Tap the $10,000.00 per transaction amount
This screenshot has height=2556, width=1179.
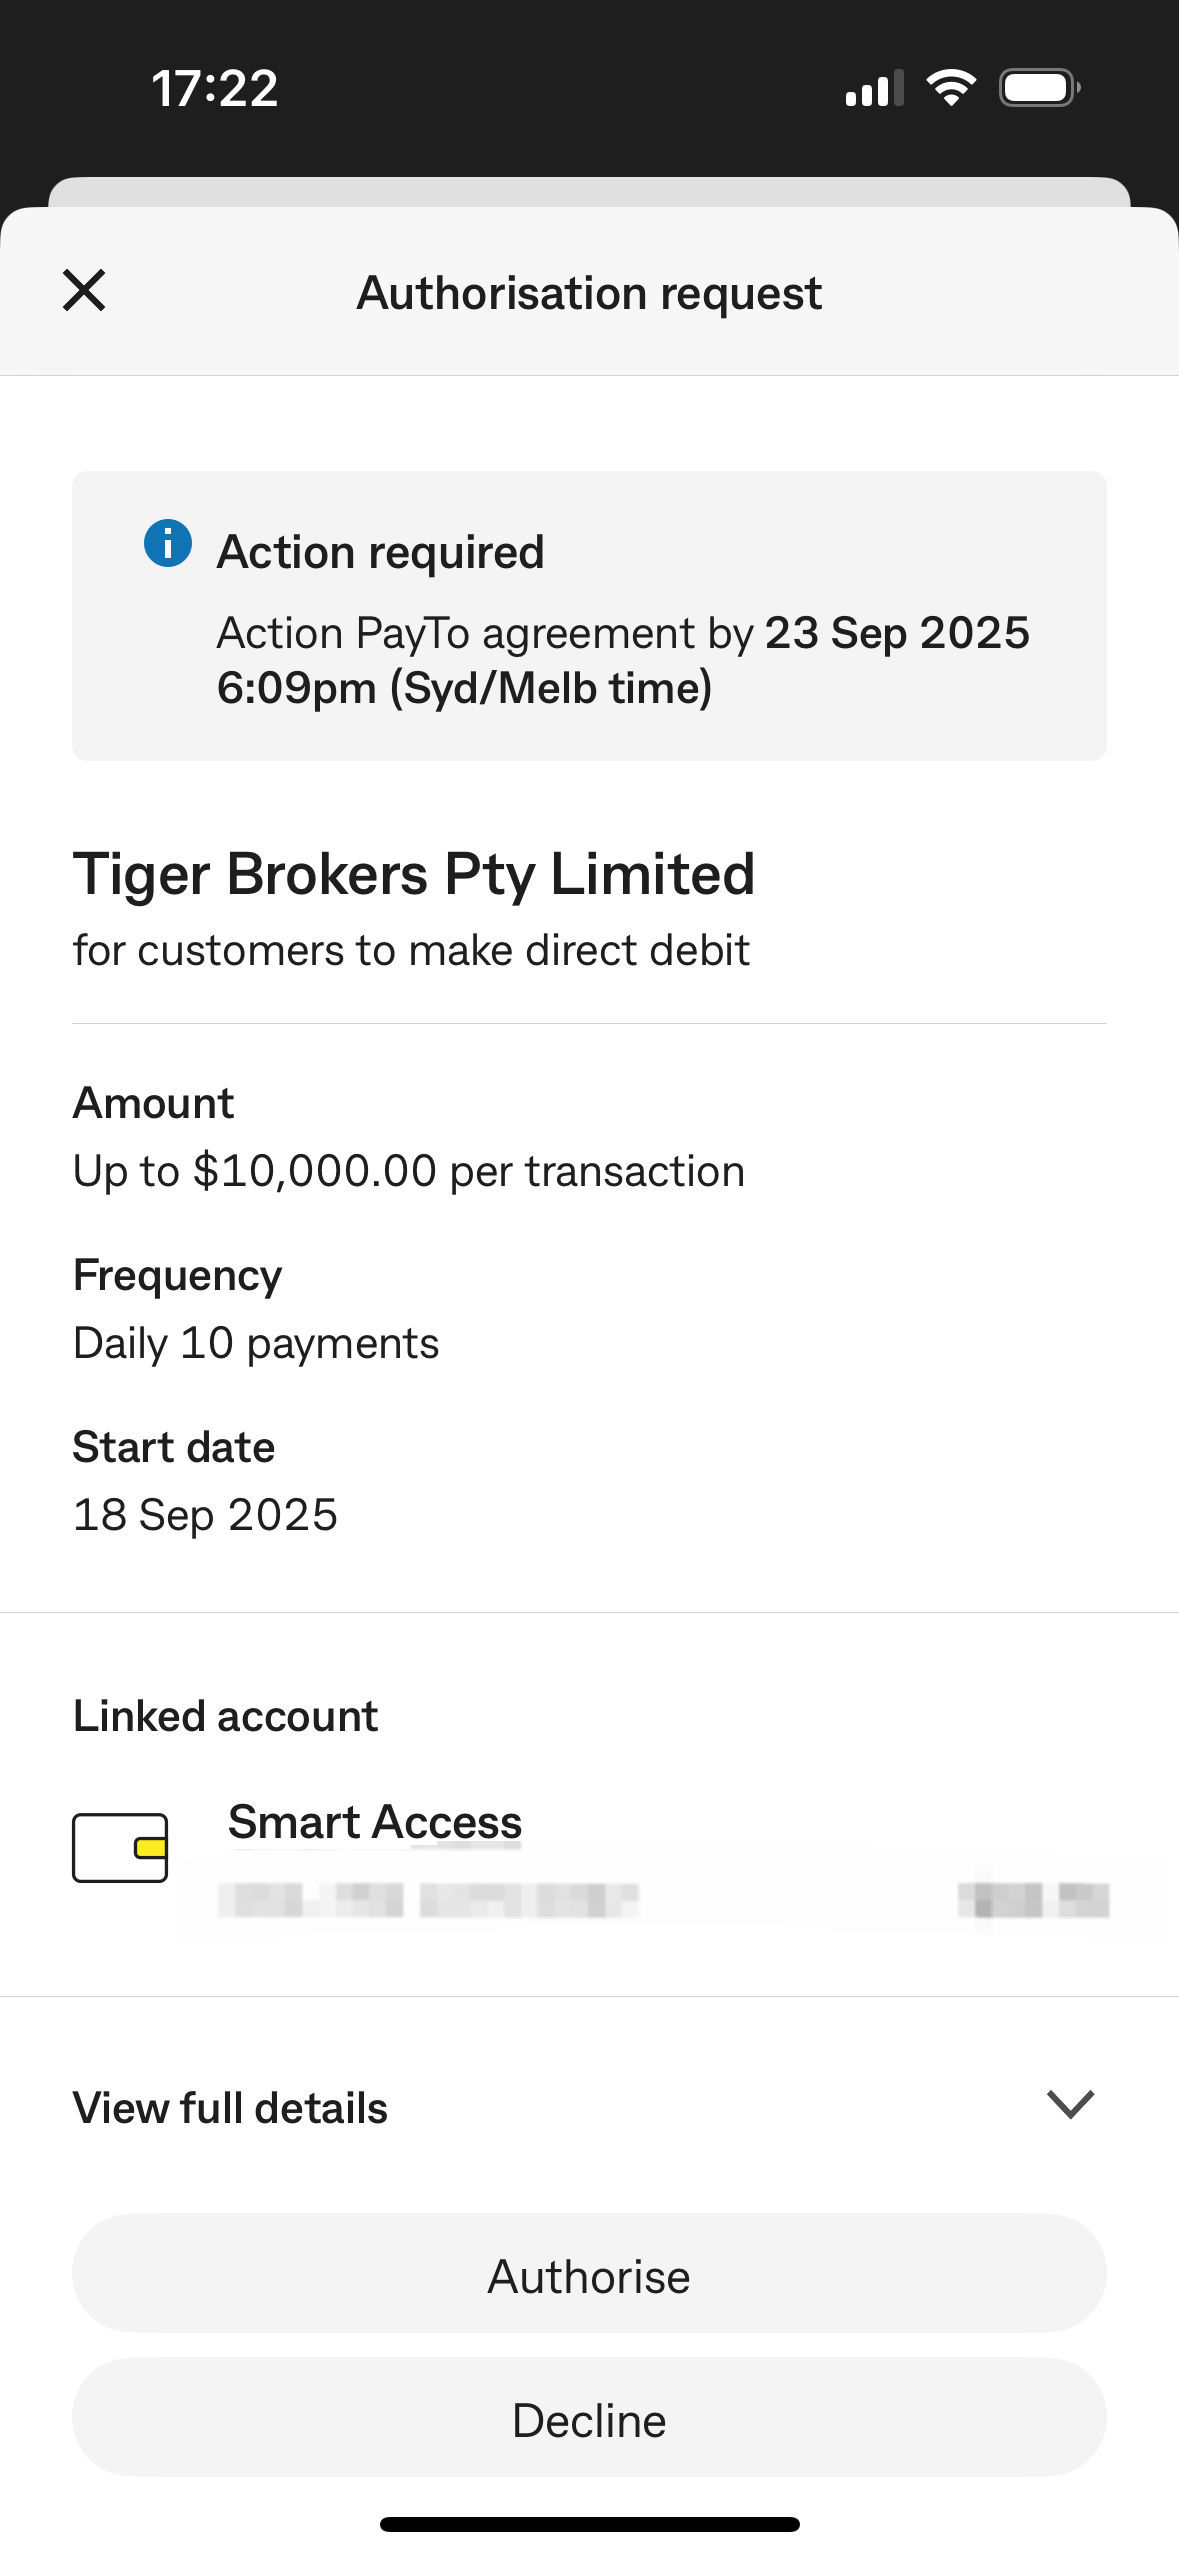(x=409, y=1171)
